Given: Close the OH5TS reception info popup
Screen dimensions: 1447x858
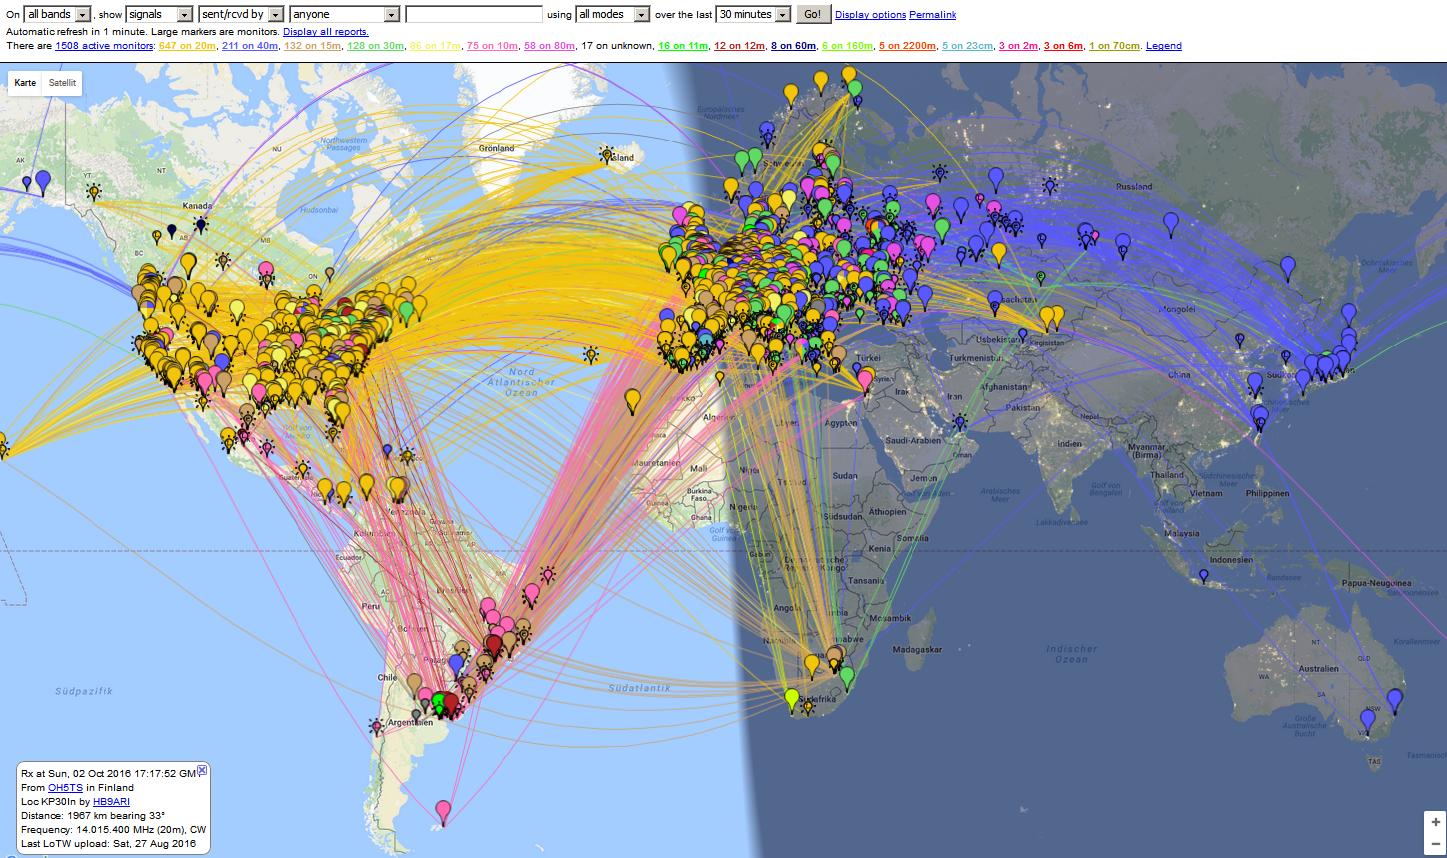Looking at the screenshot, I should tap(202, 770).
